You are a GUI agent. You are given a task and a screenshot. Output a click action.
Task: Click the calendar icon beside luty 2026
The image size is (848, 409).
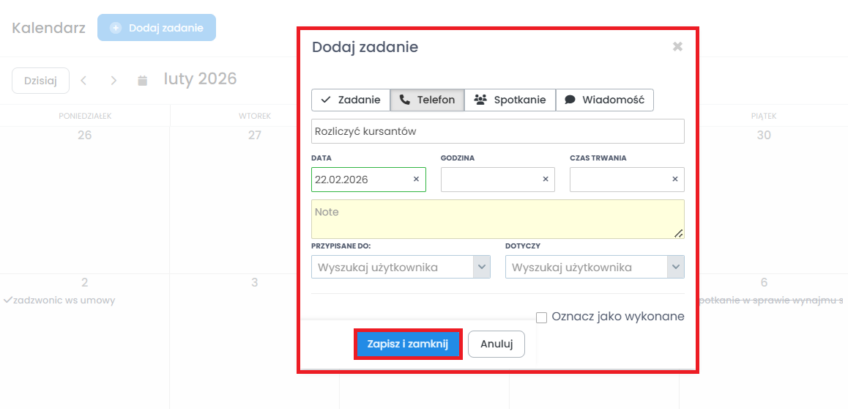142,80
